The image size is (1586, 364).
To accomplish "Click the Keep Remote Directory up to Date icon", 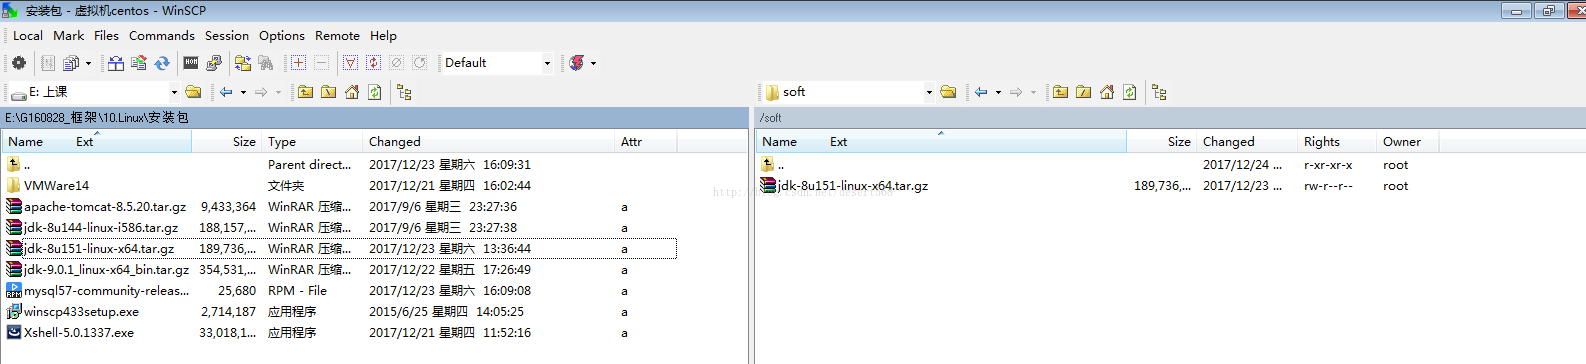I will click(162, 63).
